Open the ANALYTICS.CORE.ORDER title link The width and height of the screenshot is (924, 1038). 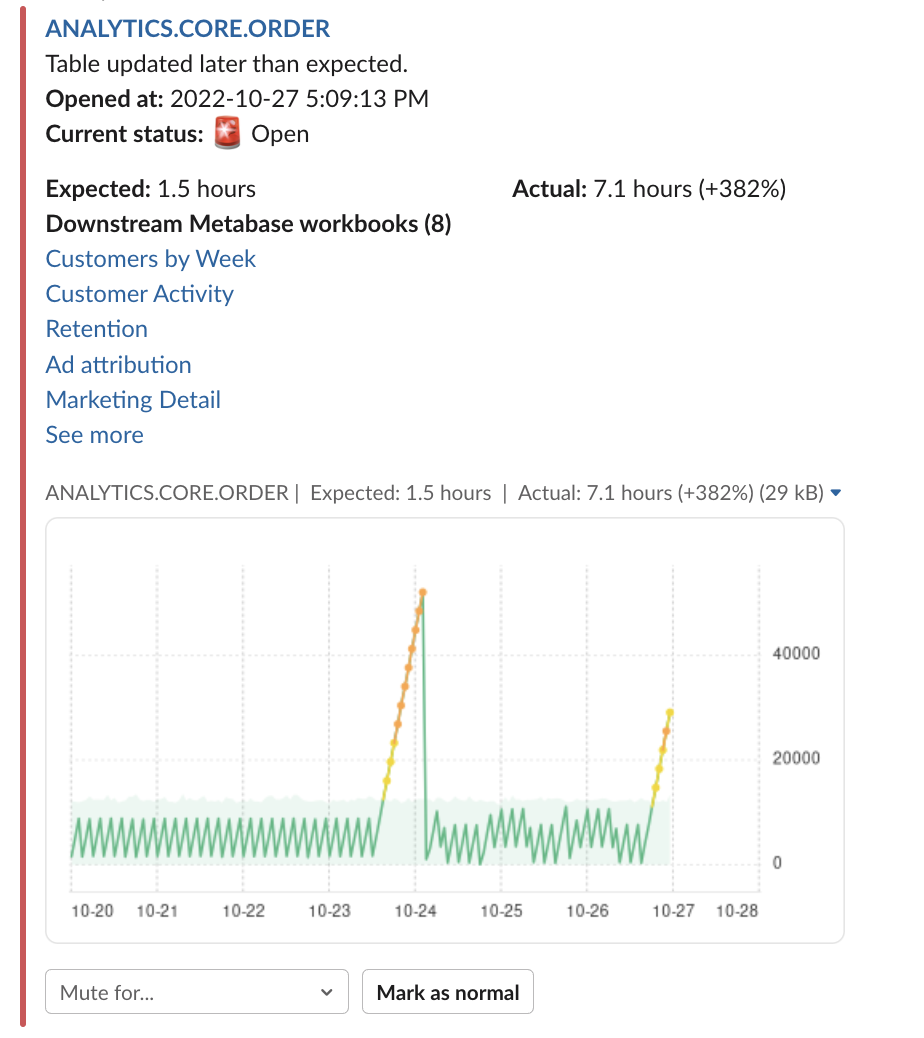187,29
